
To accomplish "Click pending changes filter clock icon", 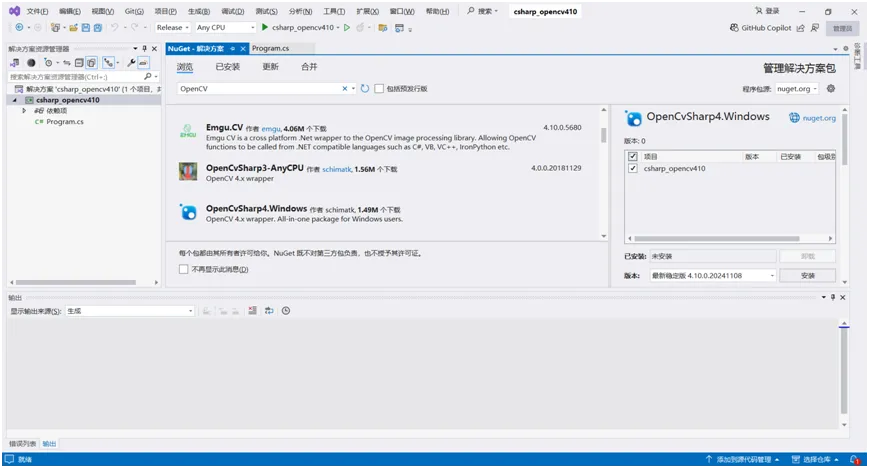I will (x=48, y=63).
